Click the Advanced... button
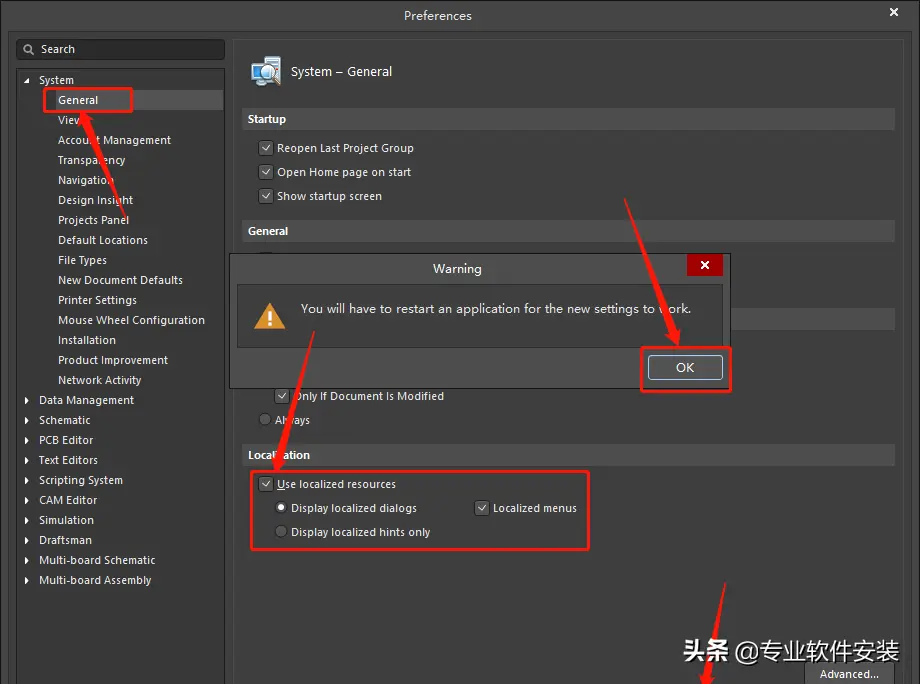 click(849, 674)
